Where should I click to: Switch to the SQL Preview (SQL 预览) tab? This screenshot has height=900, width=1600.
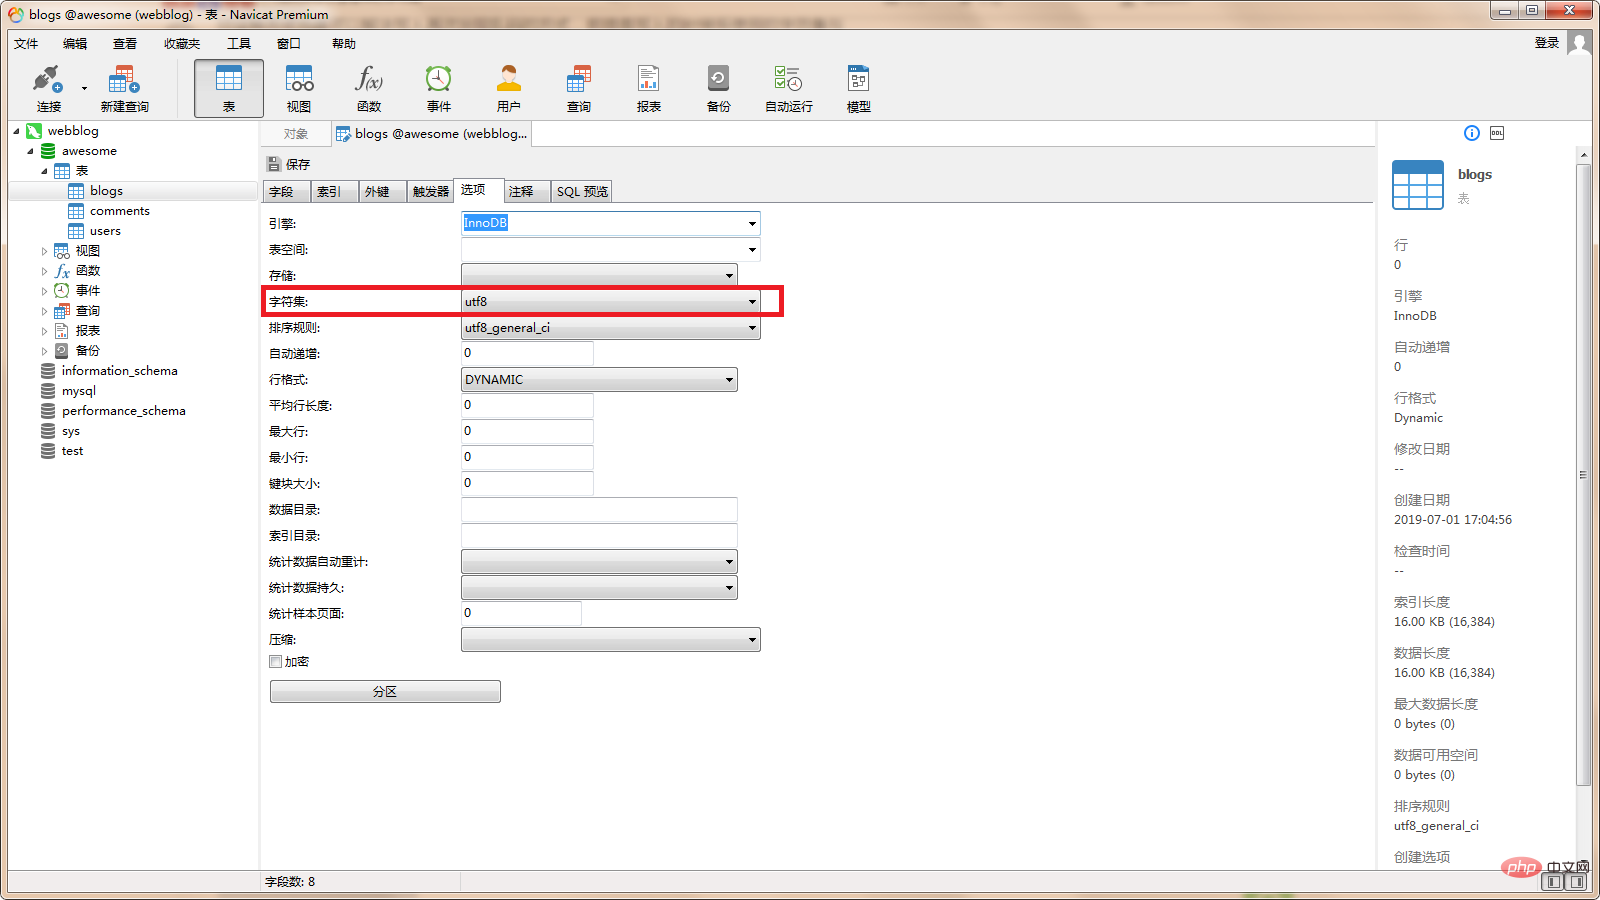(x=582, y=192)
